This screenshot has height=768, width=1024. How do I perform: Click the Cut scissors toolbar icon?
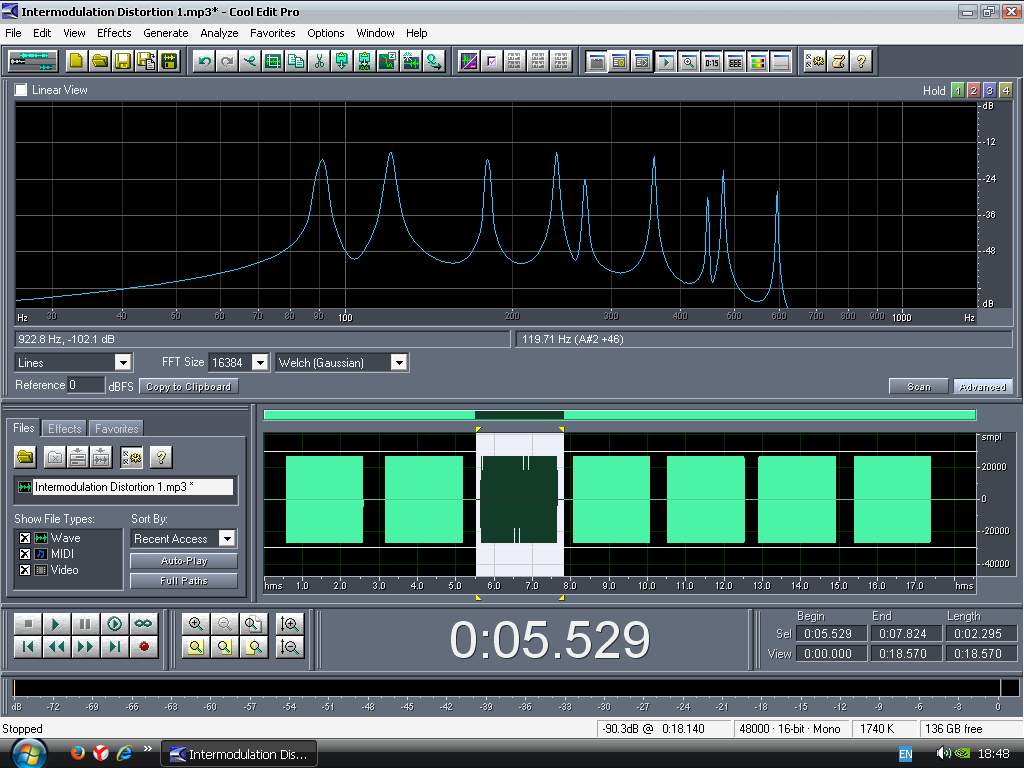(x=319, y=61)
